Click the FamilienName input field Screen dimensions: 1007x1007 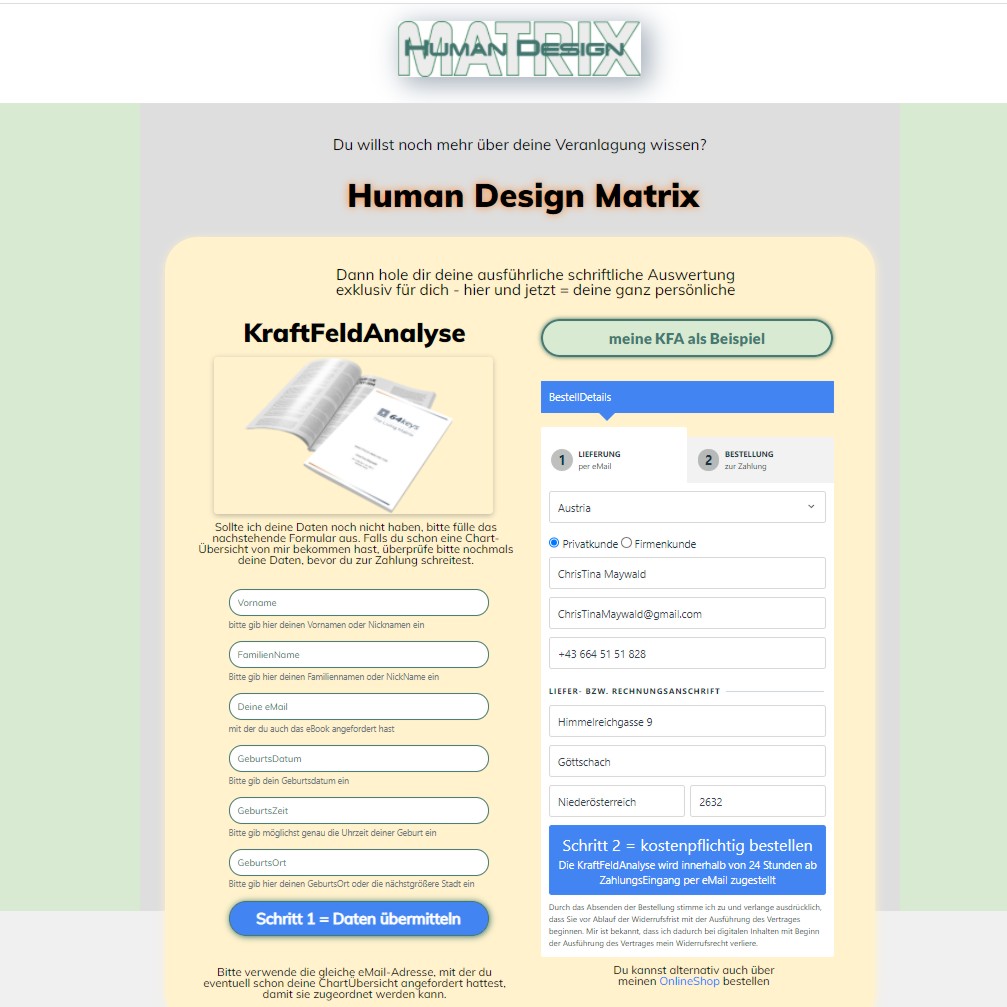[358, 655]
